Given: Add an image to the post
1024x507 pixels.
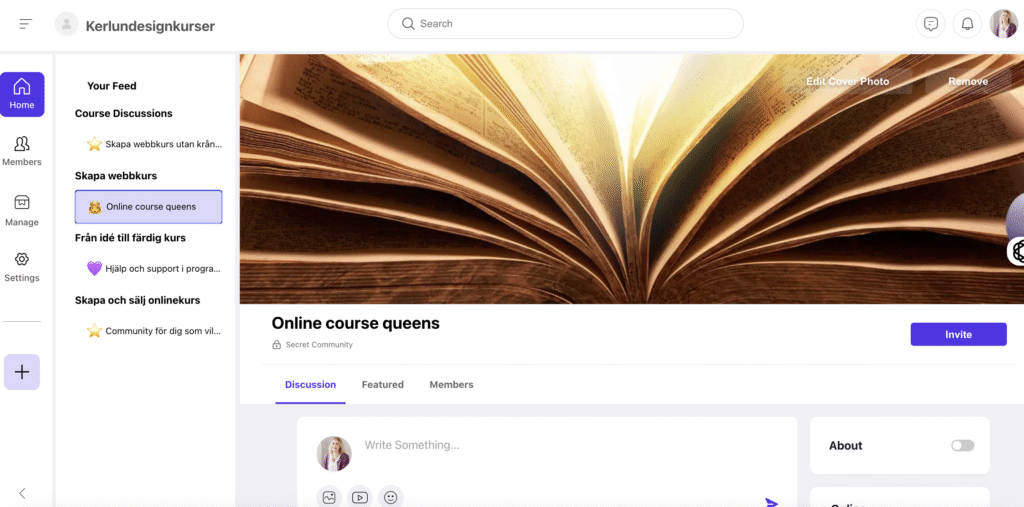Looking at the screenshot, I should pyautogui.click(x=328, y=498).
